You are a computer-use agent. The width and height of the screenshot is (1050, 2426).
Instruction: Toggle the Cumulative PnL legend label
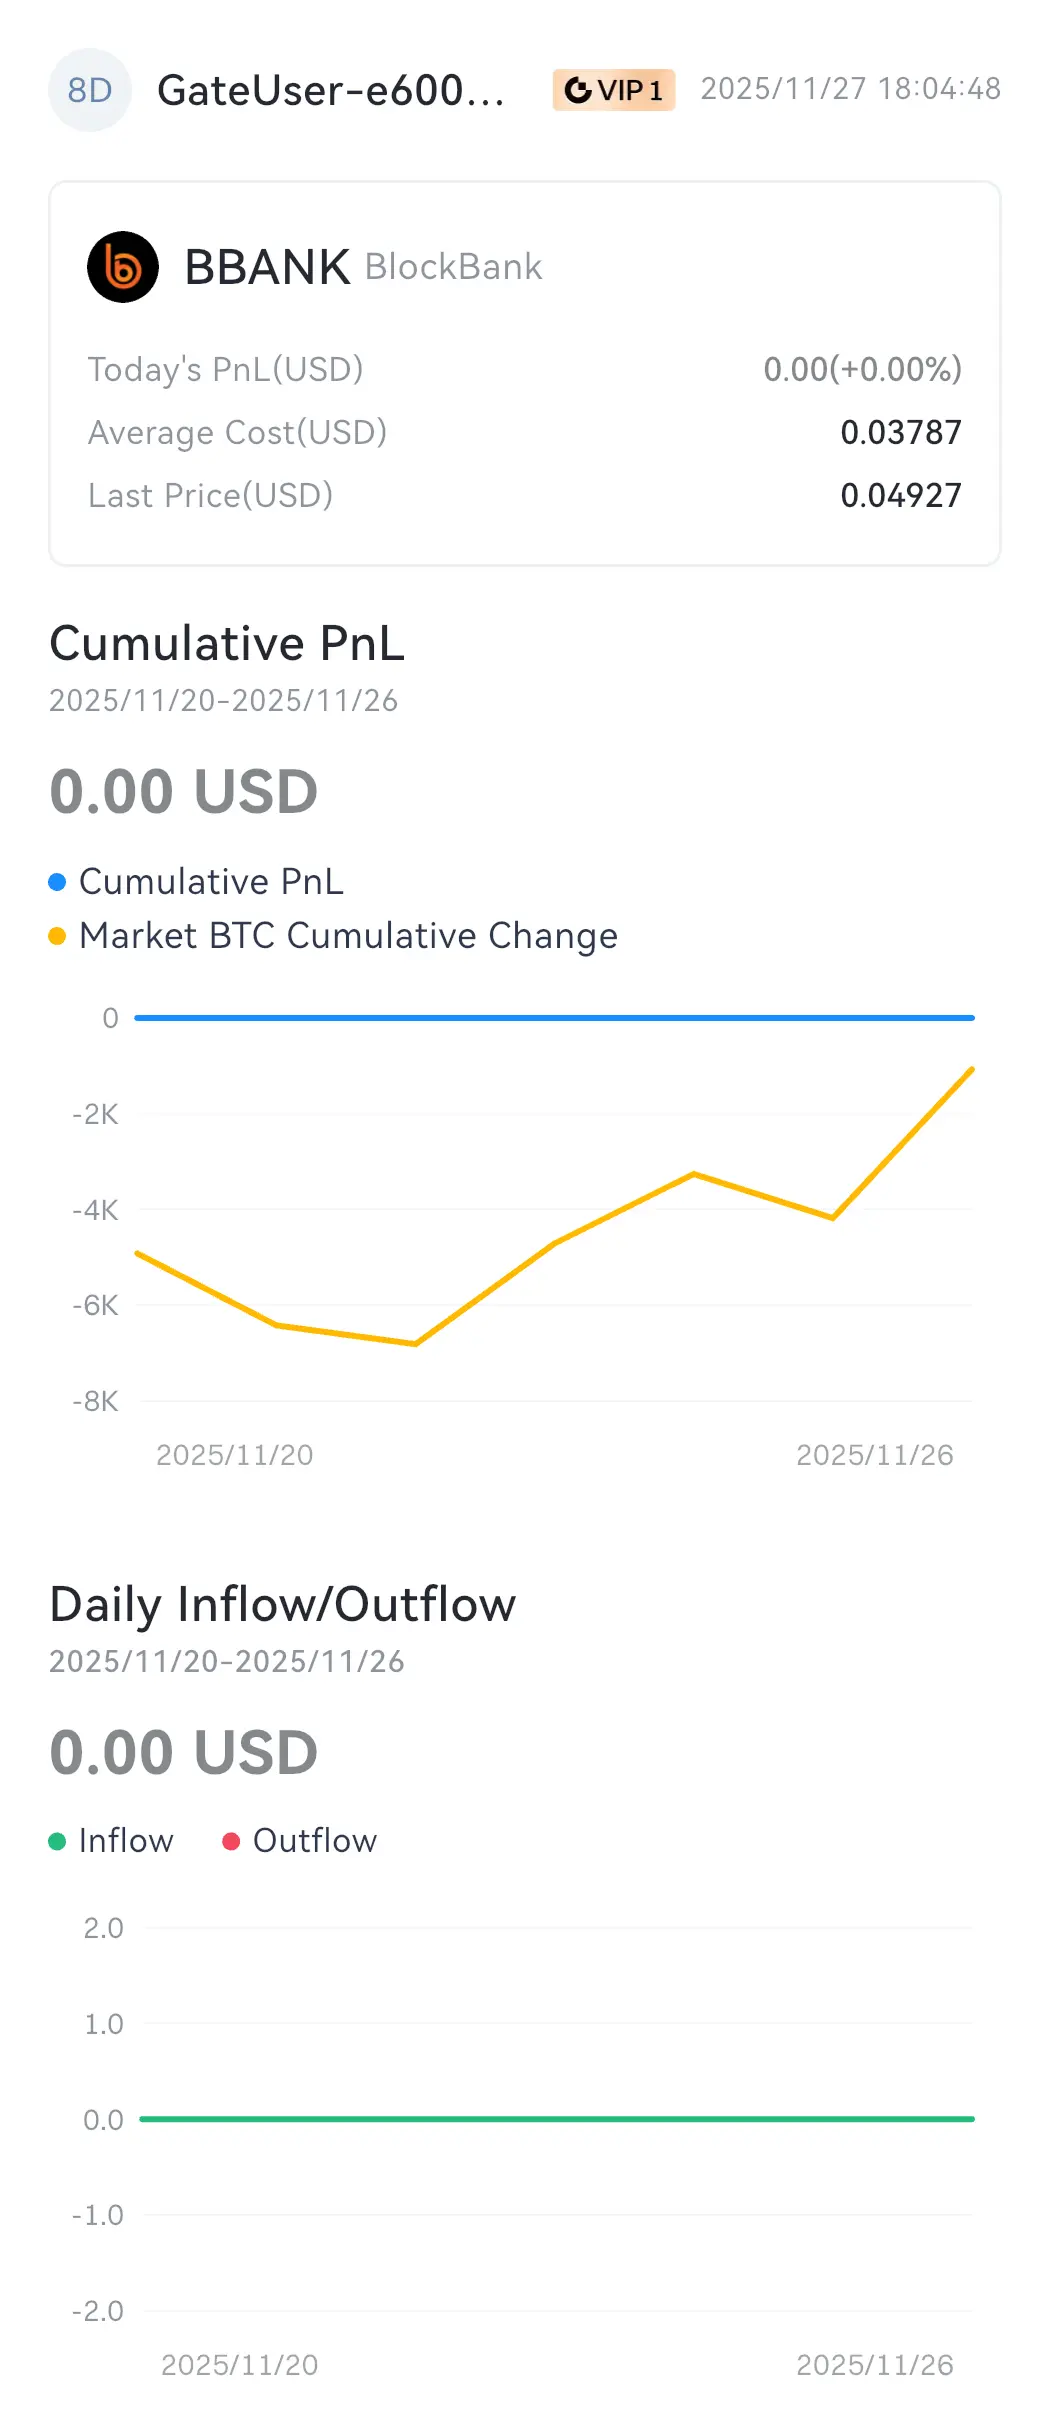tap(211, 882)
